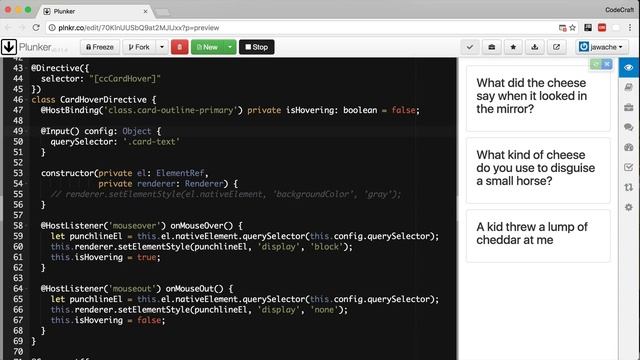Screen dimensions: 640x360
Task: Click CardHoverDirective class name in editor
Action: pyautogui.click(x=103, y=100)
